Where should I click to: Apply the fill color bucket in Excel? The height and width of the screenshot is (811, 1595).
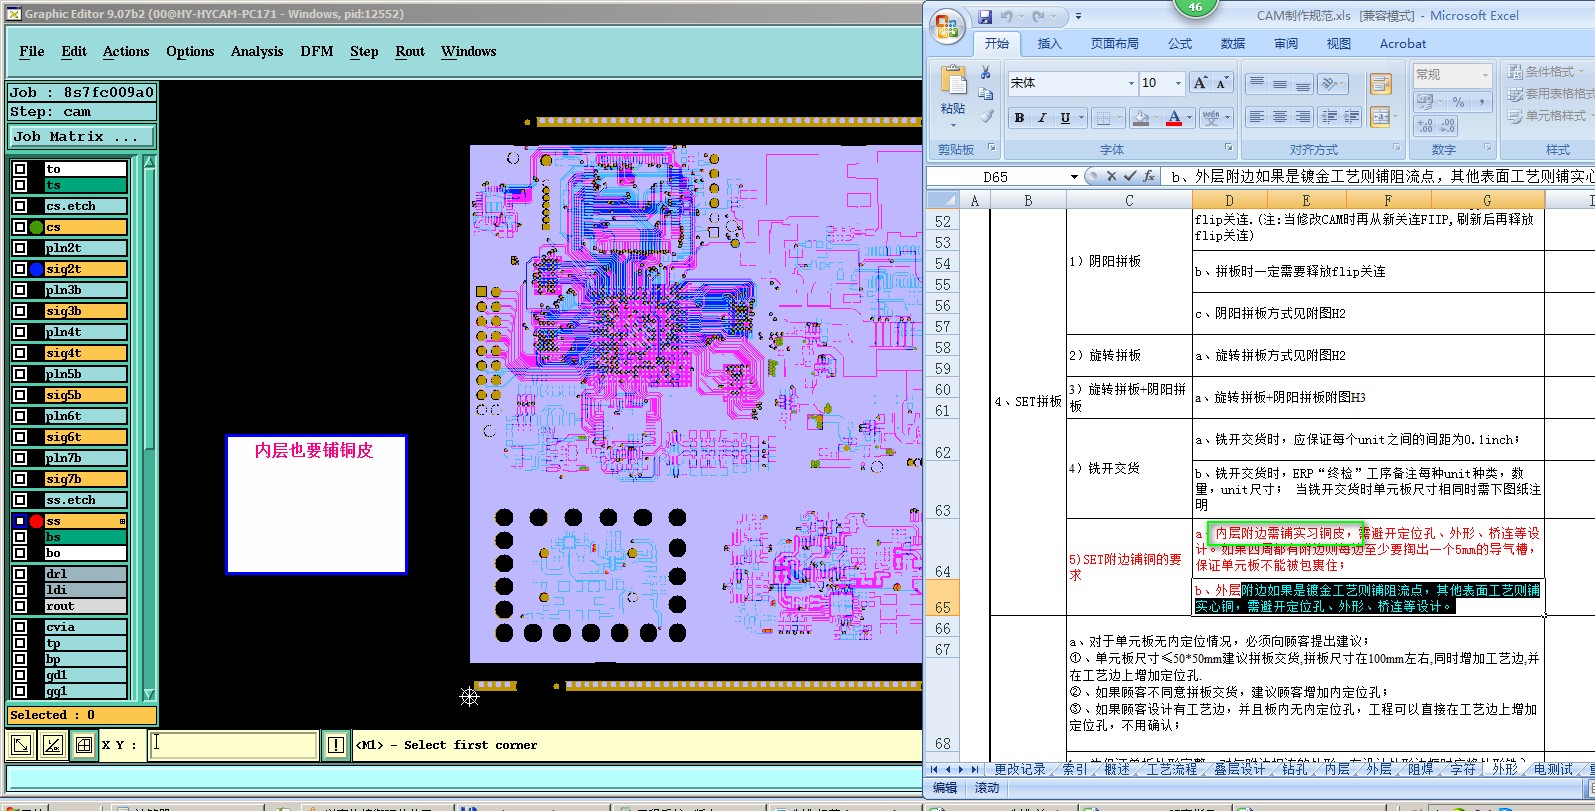coord(1141,118)
